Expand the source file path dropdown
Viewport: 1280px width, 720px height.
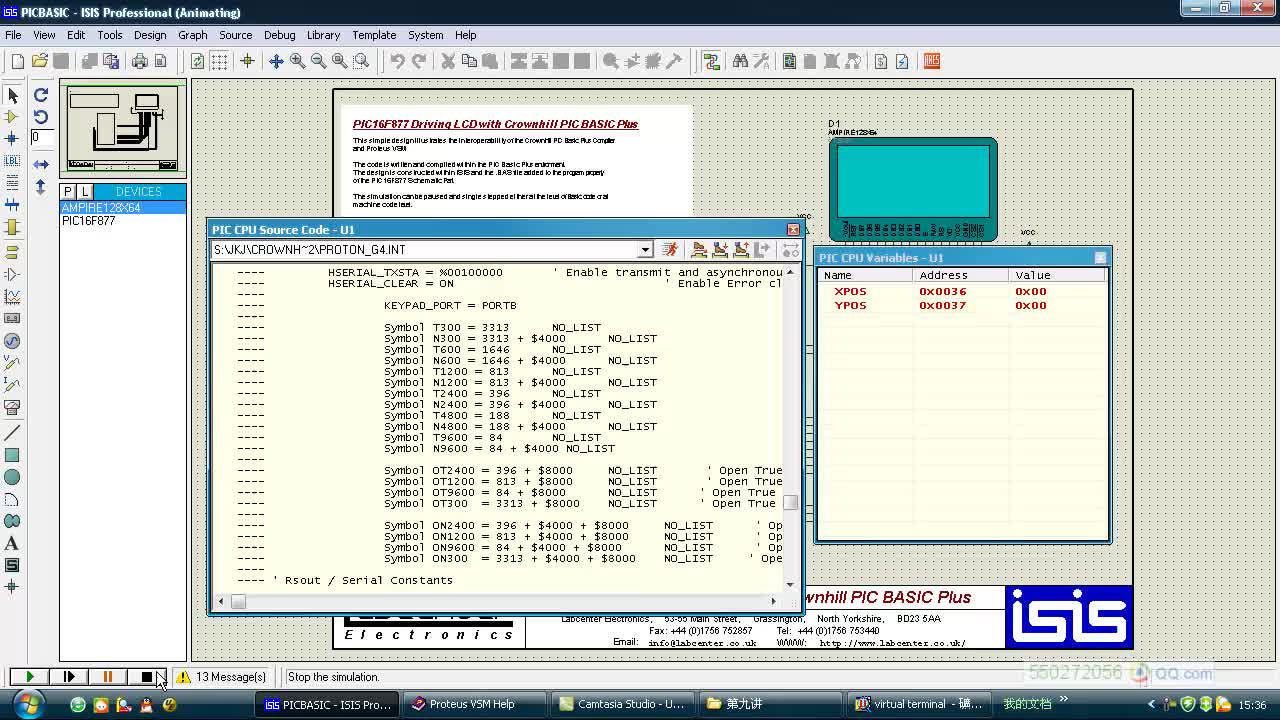(645, 250)
